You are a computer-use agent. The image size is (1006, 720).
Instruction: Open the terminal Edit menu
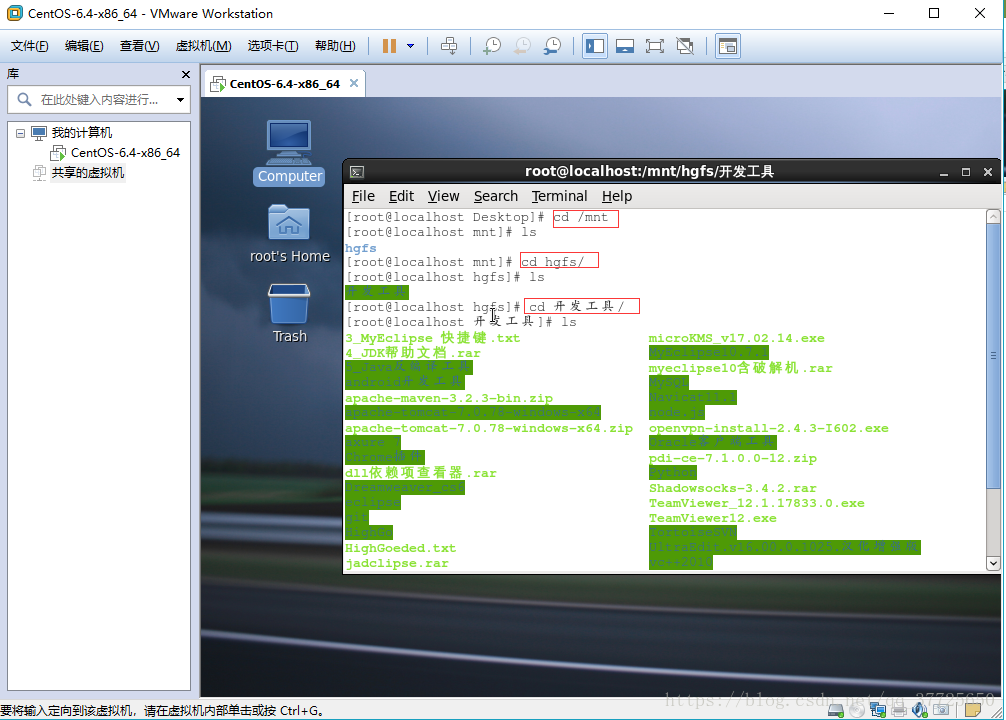(402, 196)
